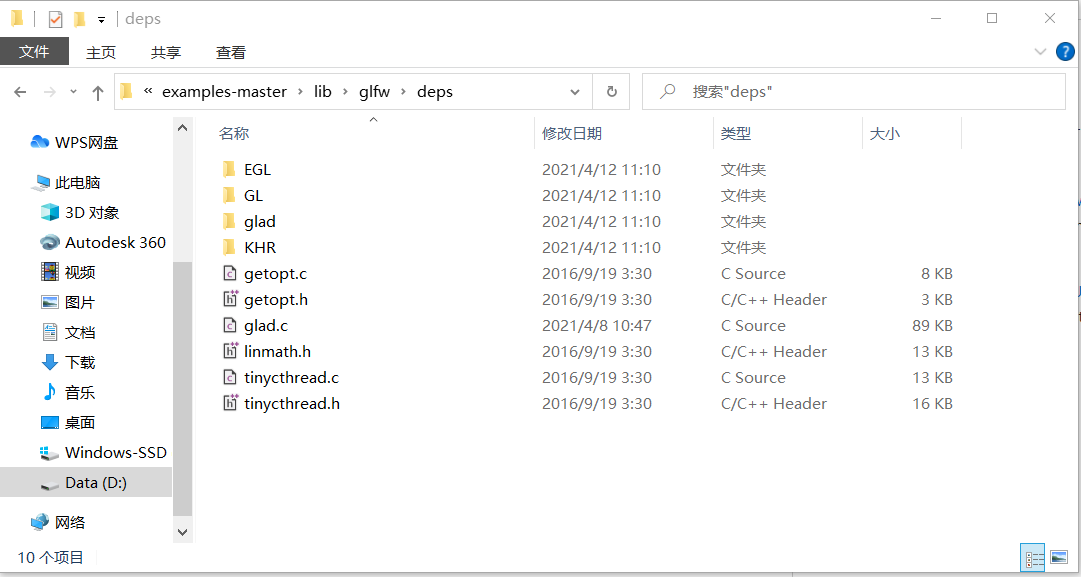This screenshot has width=1081, height=577.
Task: Click the 2021/4/8 10:47 date cell
Action: (596, 325)
